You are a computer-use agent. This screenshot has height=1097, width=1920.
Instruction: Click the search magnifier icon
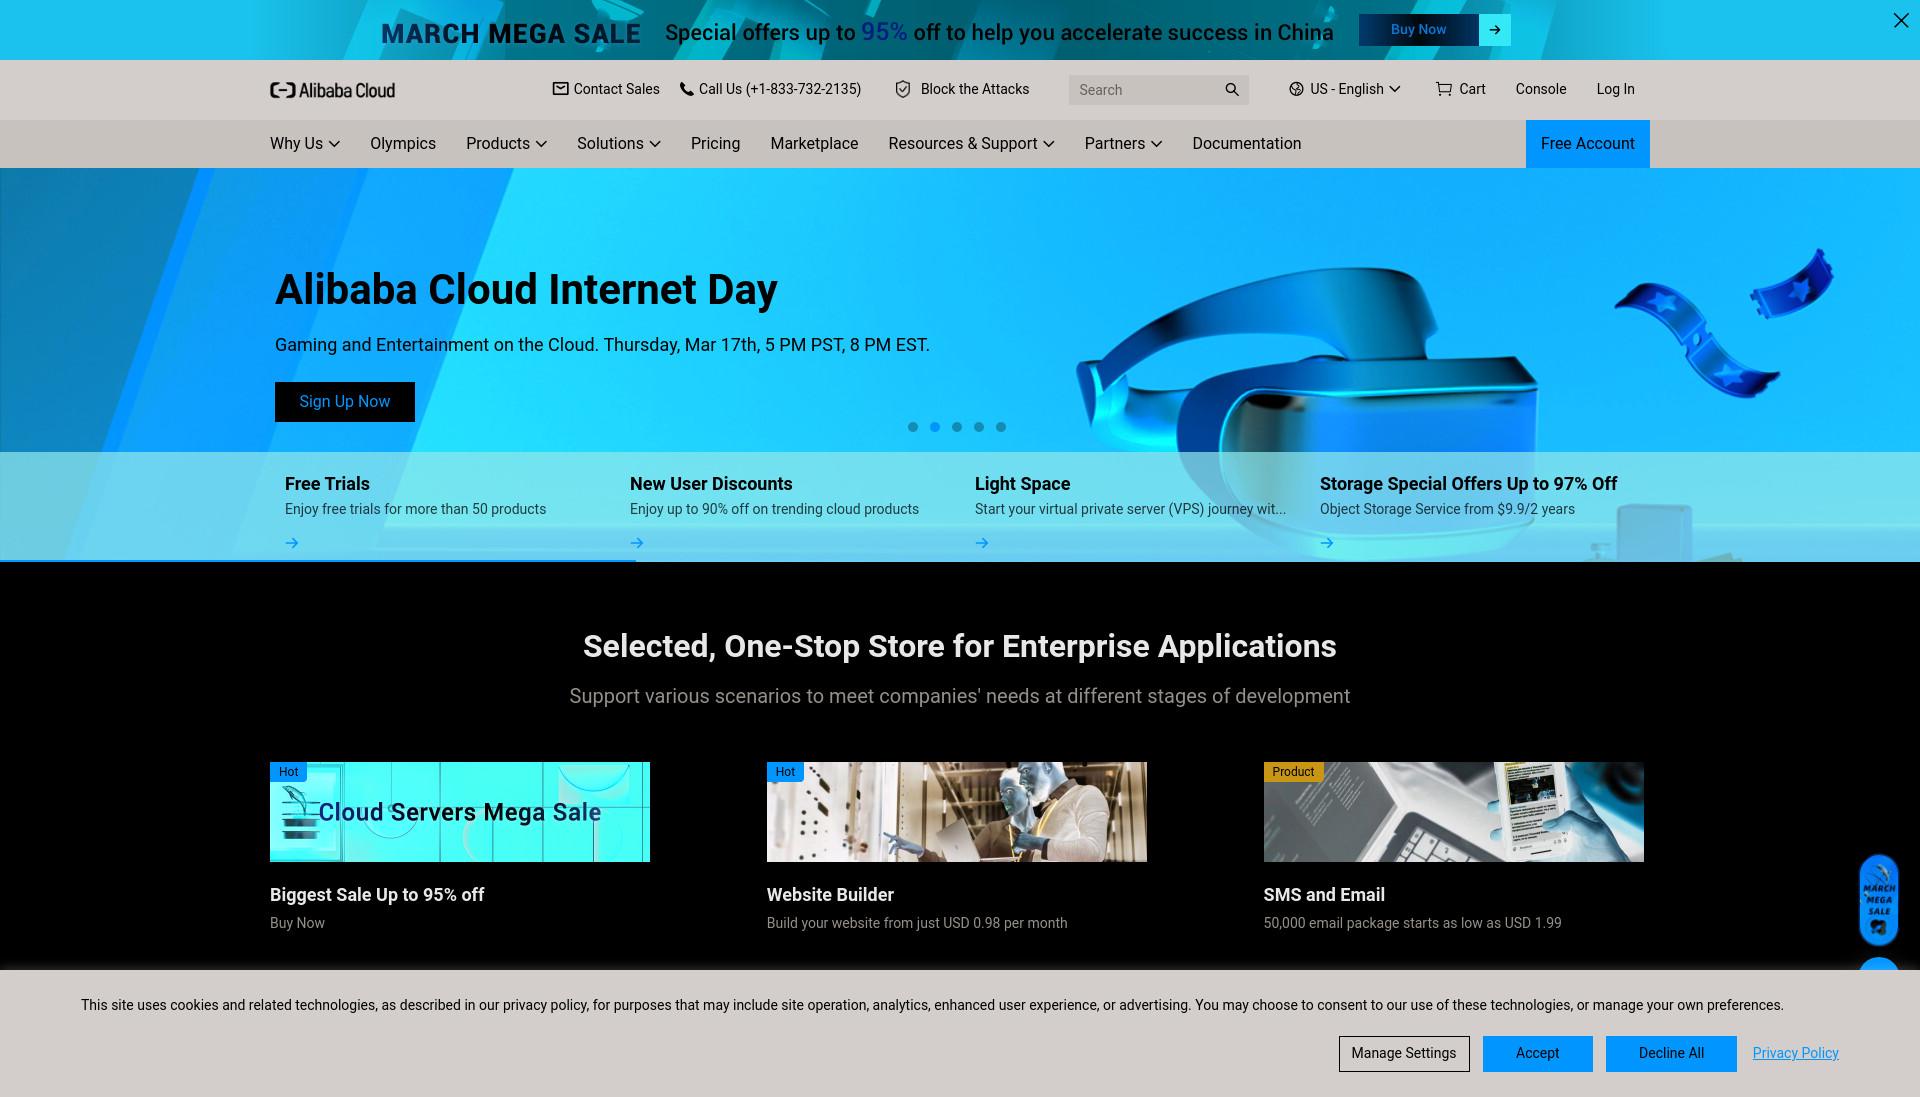pyautogui.click(x=1232, y=90)
